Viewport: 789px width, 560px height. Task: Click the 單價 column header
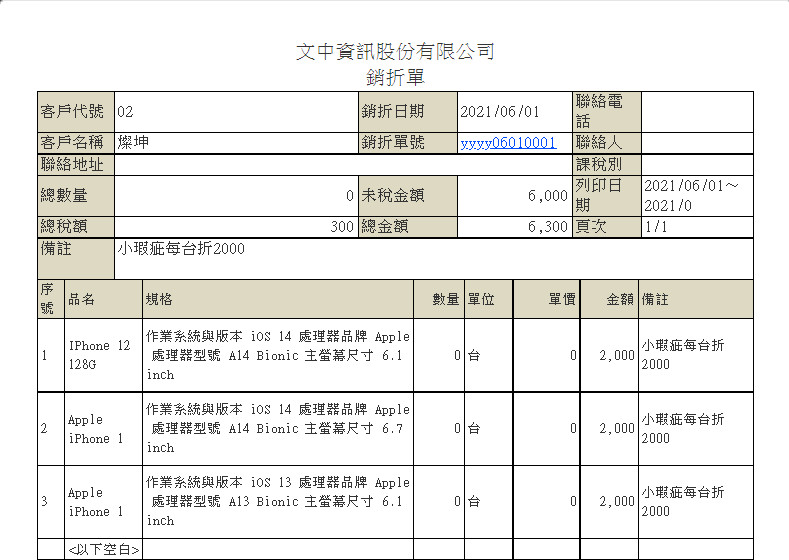pos(561,299)
